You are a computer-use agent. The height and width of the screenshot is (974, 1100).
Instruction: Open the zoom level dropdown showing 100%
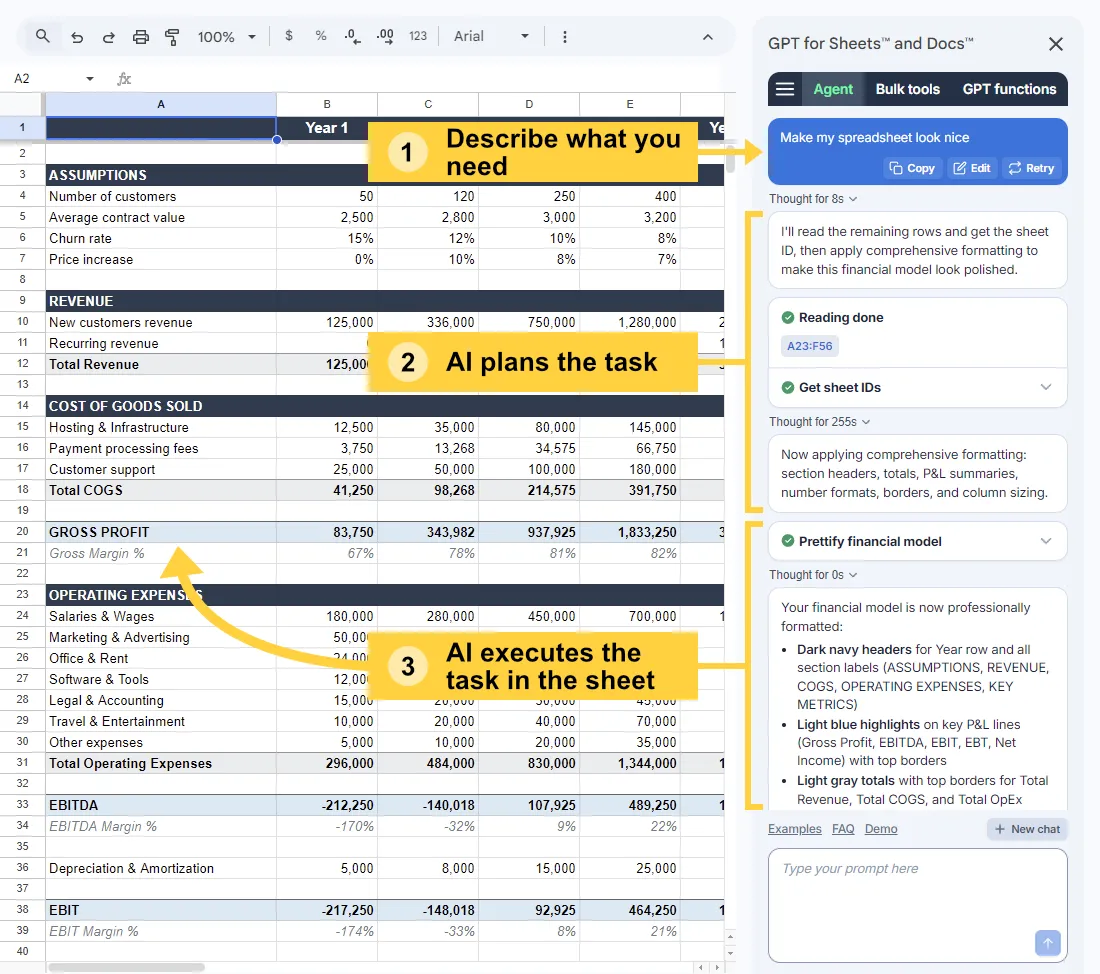click(x=226, y=36)
